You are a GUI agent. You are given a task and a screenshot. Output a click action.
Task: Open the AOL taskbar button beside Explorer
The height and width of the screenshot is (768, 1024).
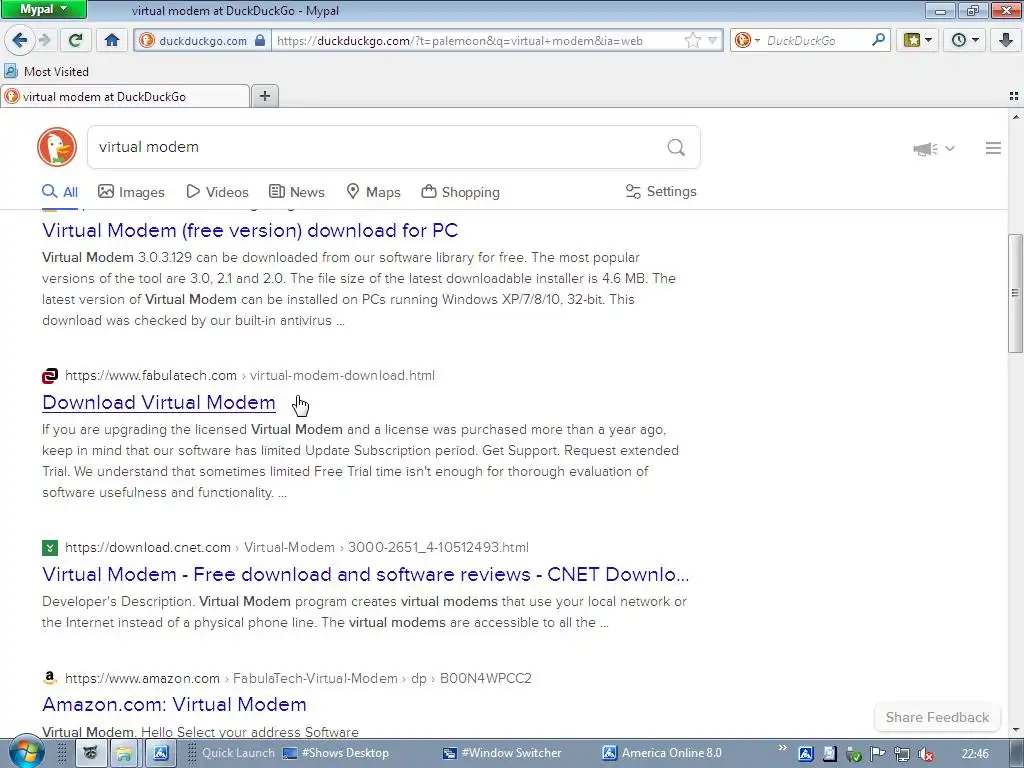tap(161, 753)
